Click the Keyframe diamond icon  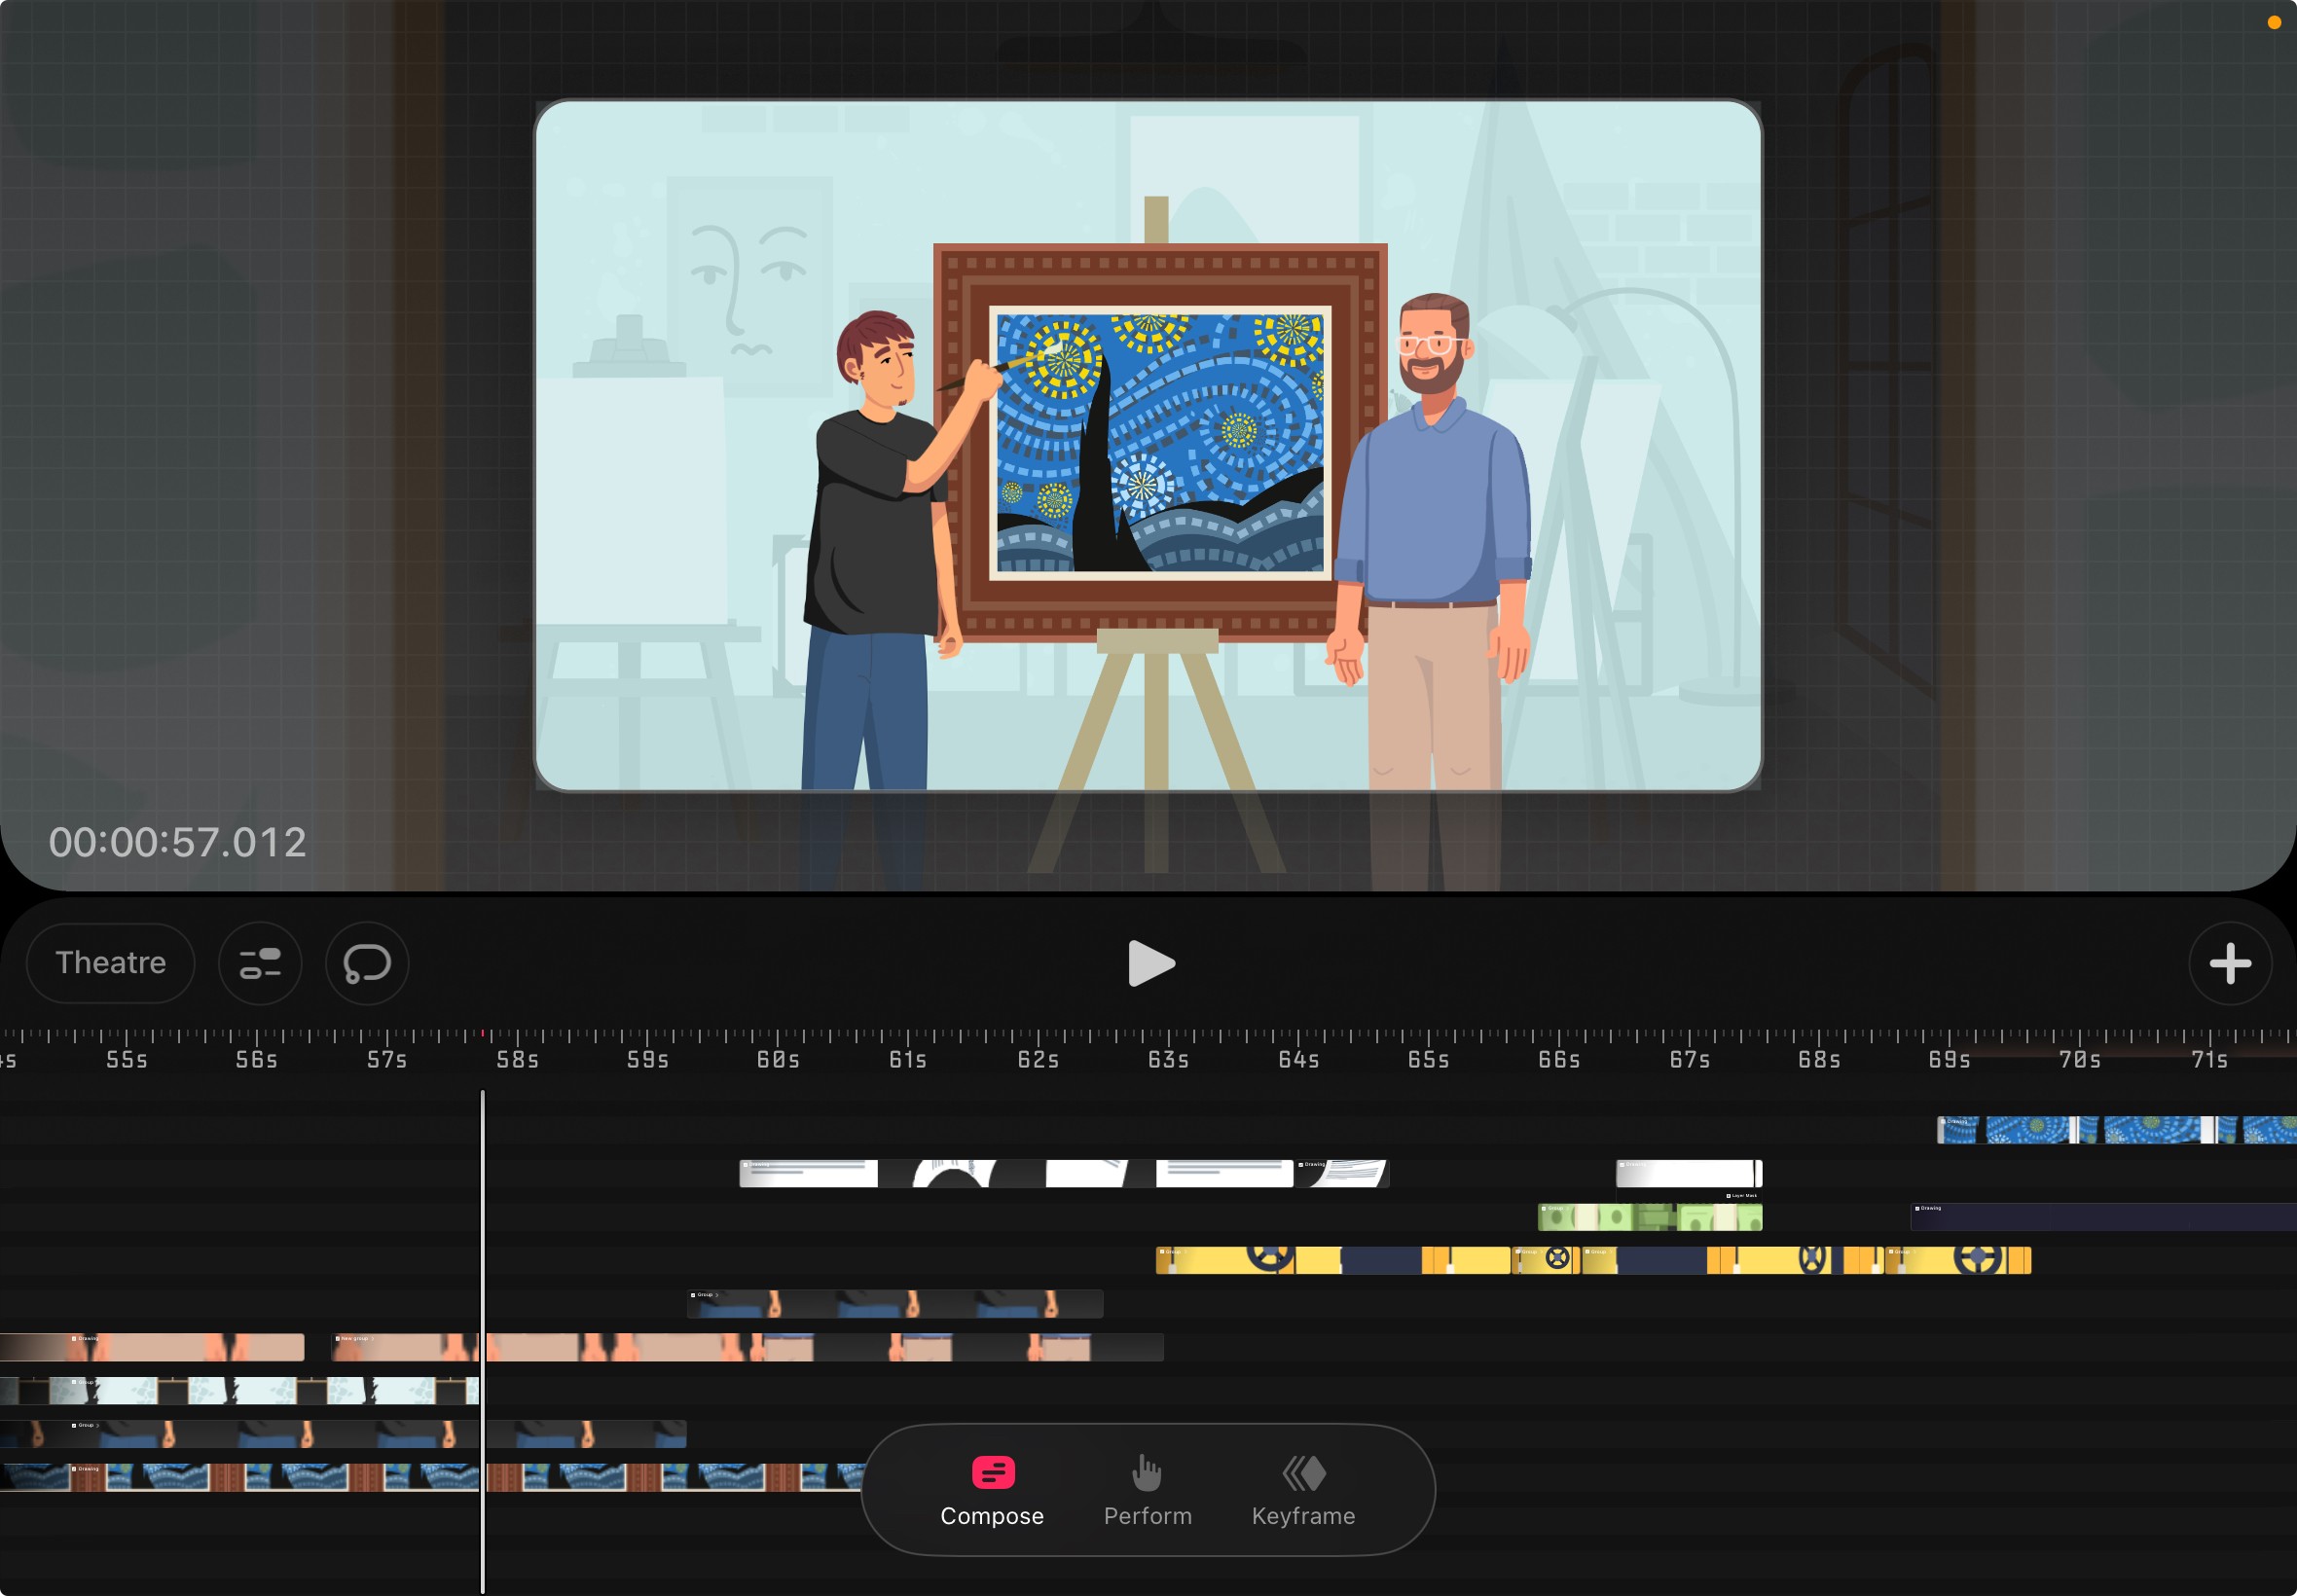[x=1303, y=1472]
